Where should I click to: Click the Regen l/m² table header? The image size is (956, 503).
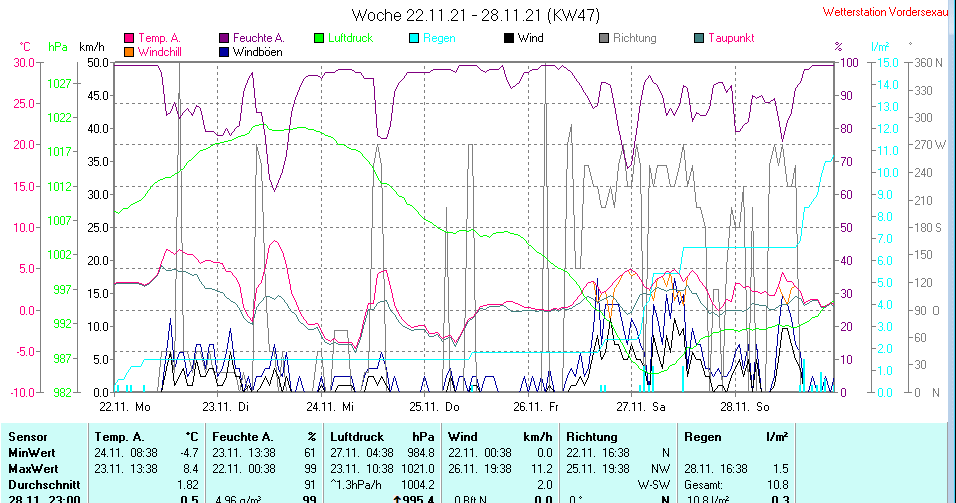734,437
